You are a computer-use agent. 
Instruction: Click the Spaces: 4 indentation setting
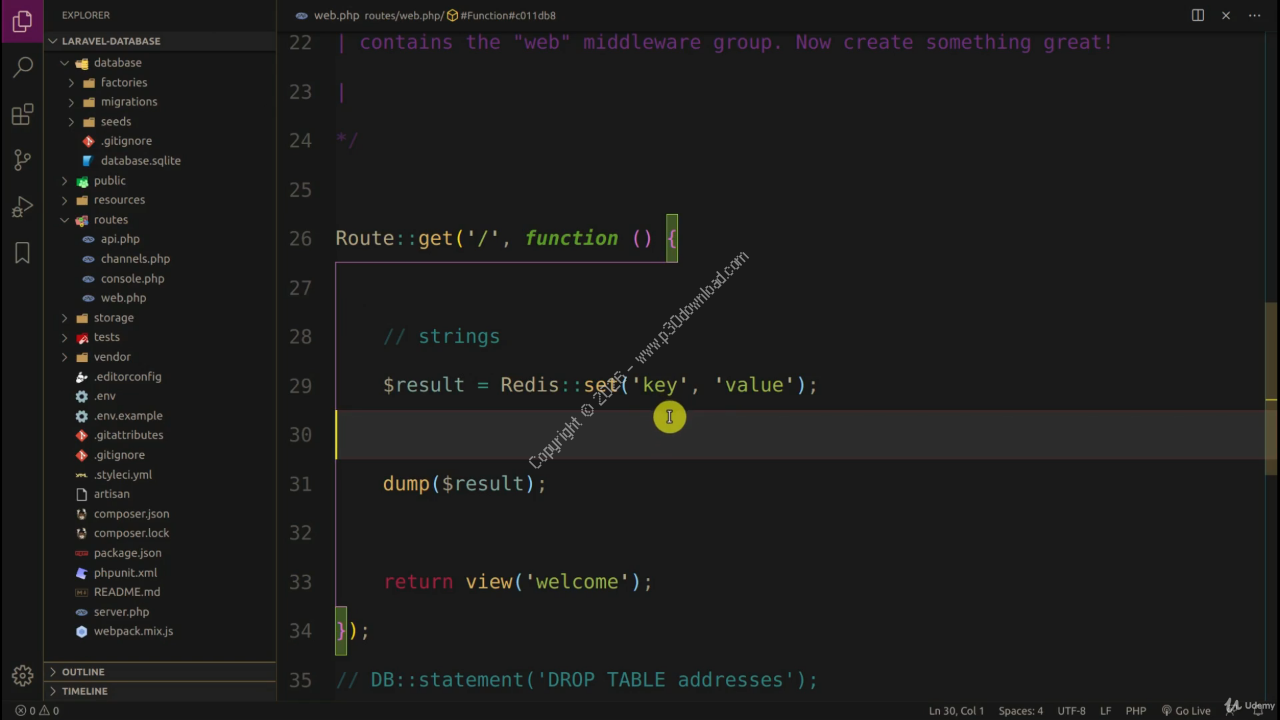(1020, 711)
